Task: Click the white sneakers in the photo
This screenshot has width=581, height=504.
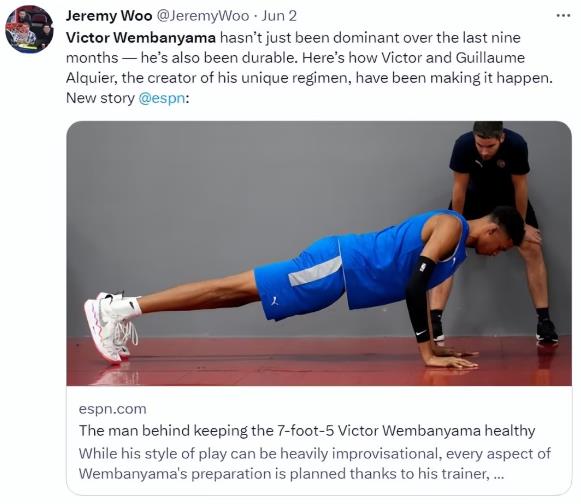Action: (x=111, y=326)
